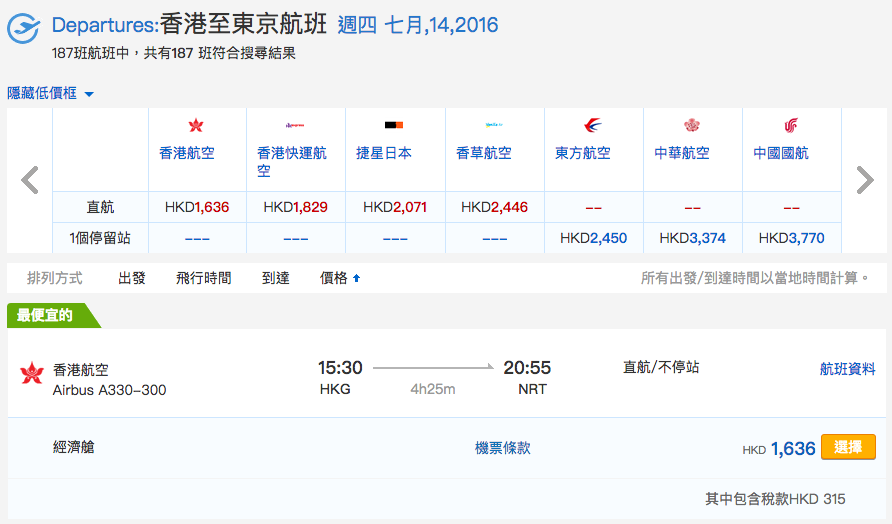Click the 1個停留站 row header
The width and height of the screenshot is (892, 524).
coord(100,238)
